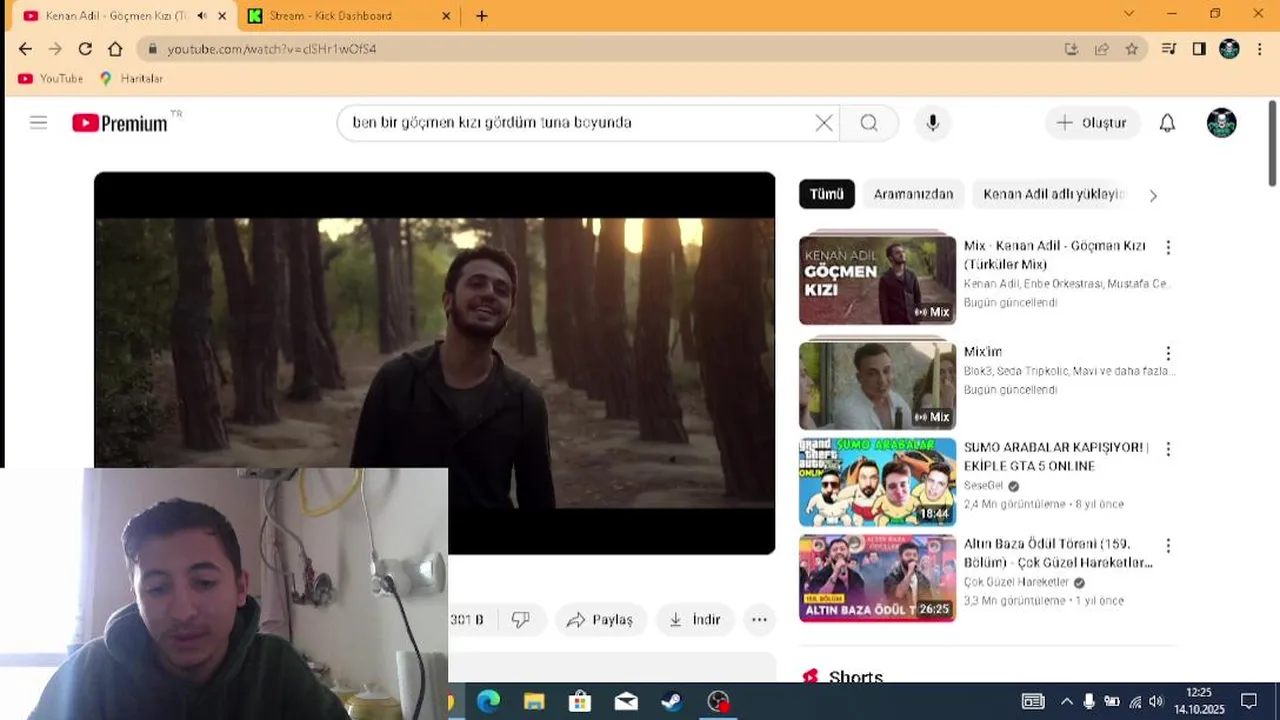The image size is (1280, 720).
Task: Close the Stream - Kick Dashboard tab
Action: tap(446, 16)
